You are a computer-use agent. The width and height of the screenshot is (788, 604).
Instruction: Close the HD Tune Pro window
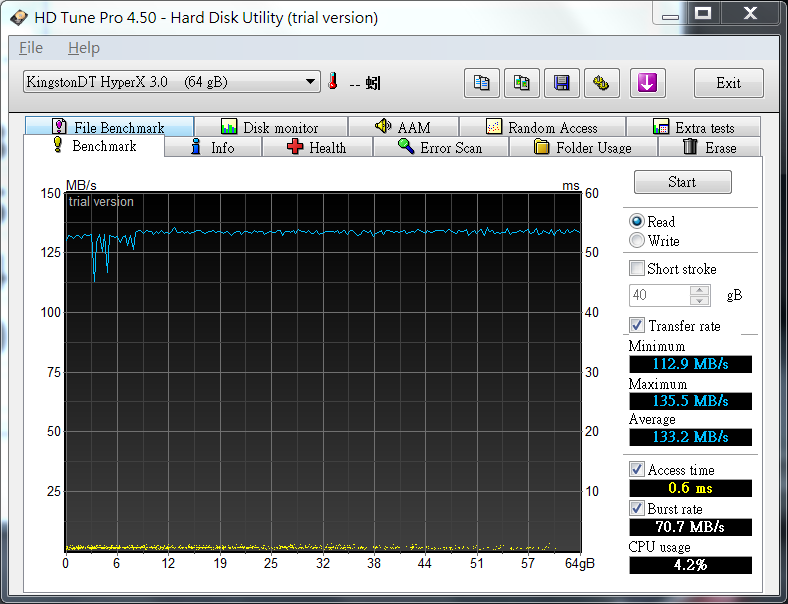pos(750,14)
